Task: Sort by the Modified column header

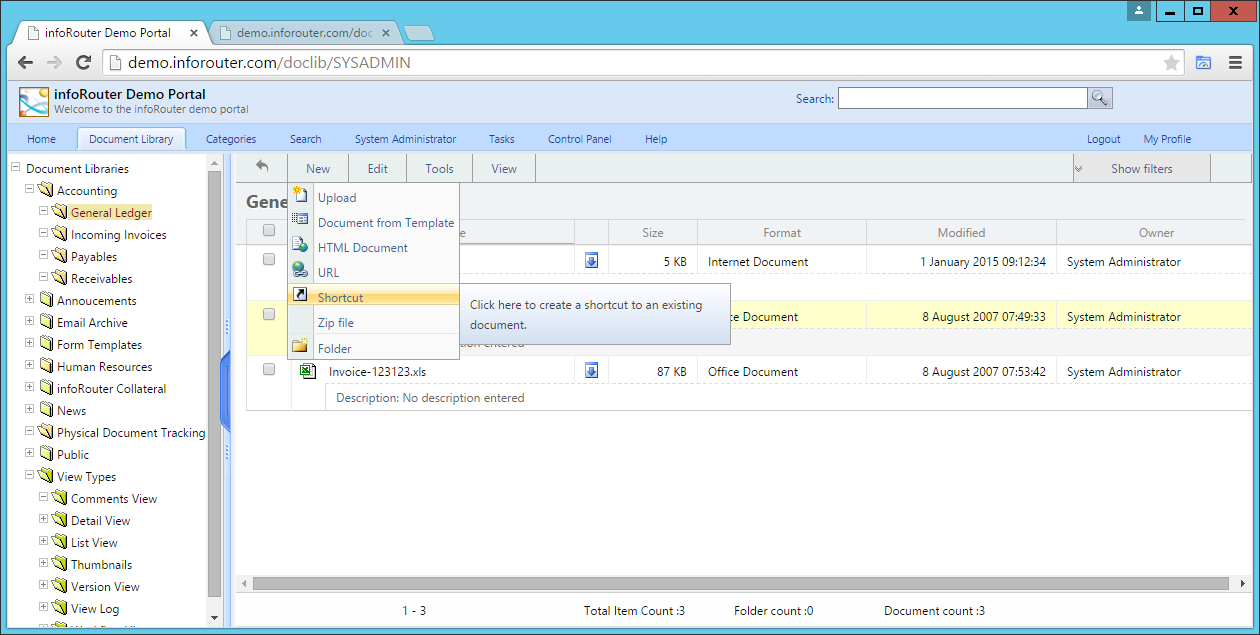Action: [x=961, y=232]
